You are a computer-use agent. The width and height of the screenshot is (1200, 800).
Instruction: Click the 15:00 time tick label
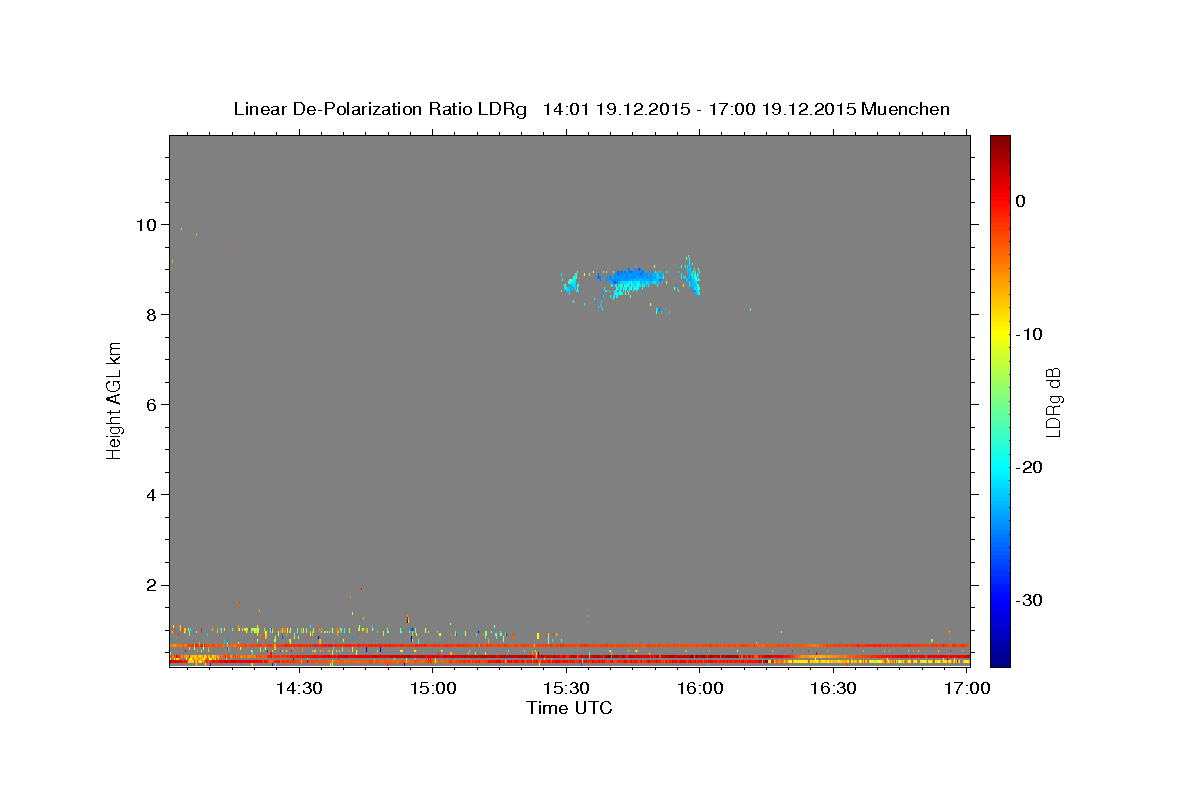click(x=434, y=689)
